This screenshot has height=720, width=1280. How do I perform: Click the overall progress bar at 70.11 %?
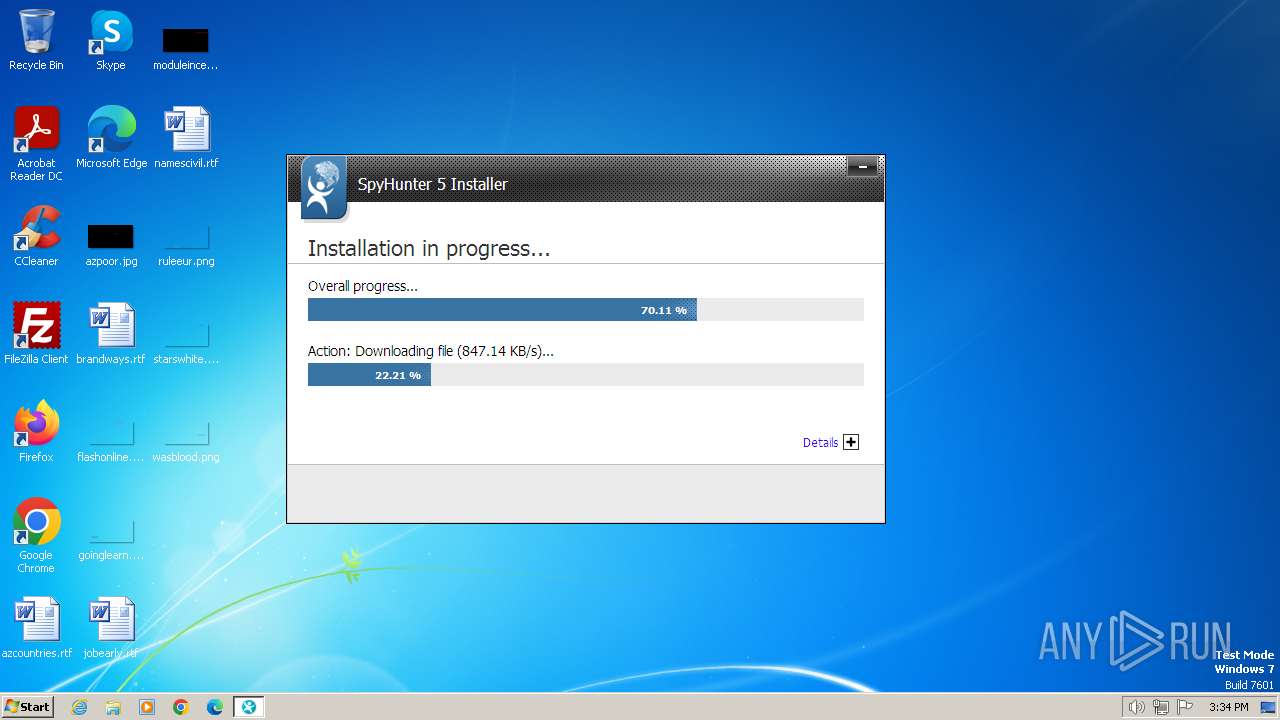pyautogui.click(x=585, y=310)
